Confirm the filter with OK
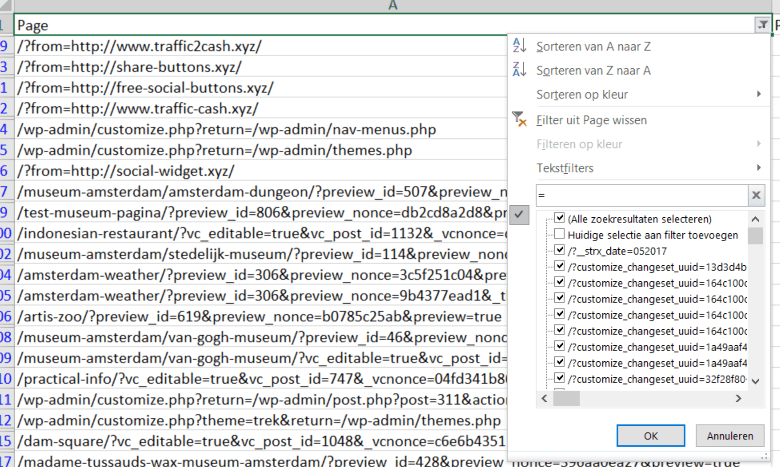Screen dimensions: 780x467 pyautogui.click(x=650, y=437)
